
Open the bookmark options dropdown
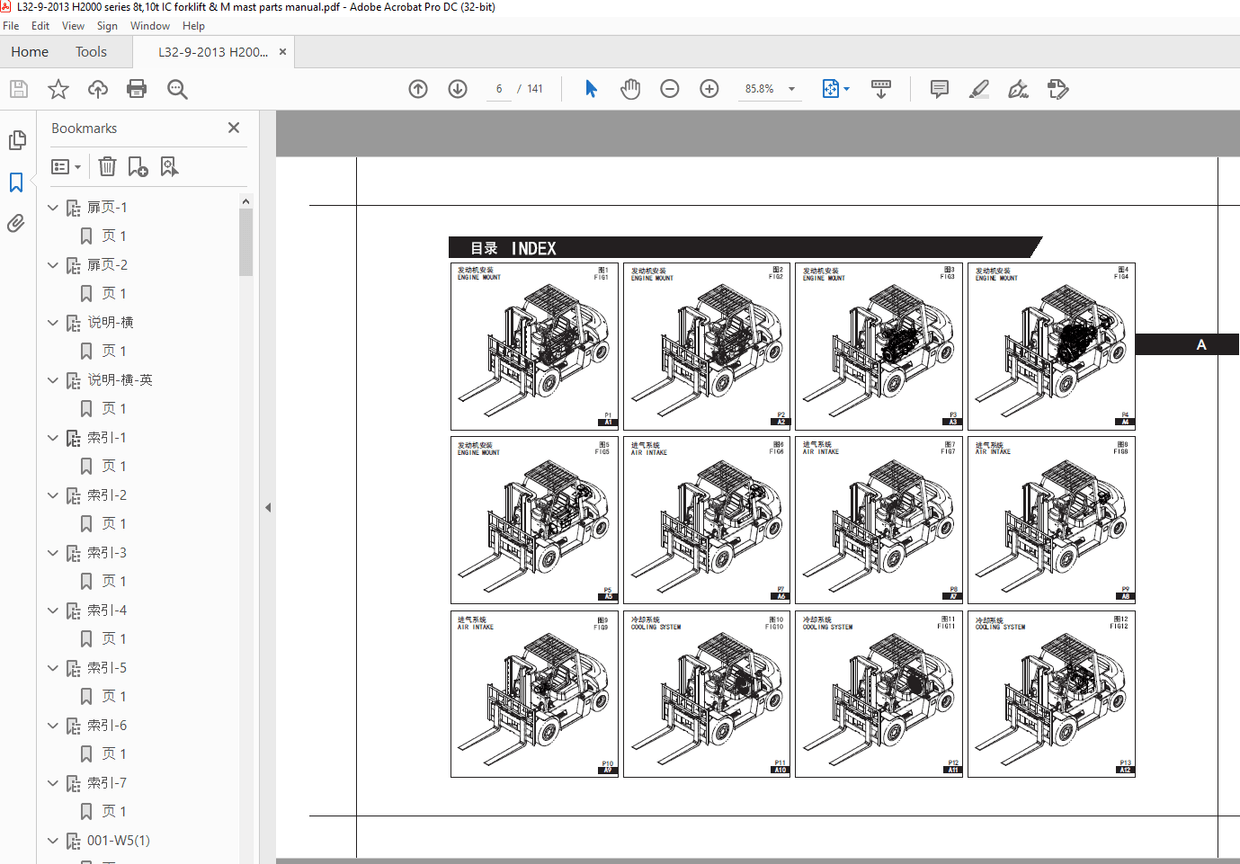pyautogui.click(x=65, y=166)
